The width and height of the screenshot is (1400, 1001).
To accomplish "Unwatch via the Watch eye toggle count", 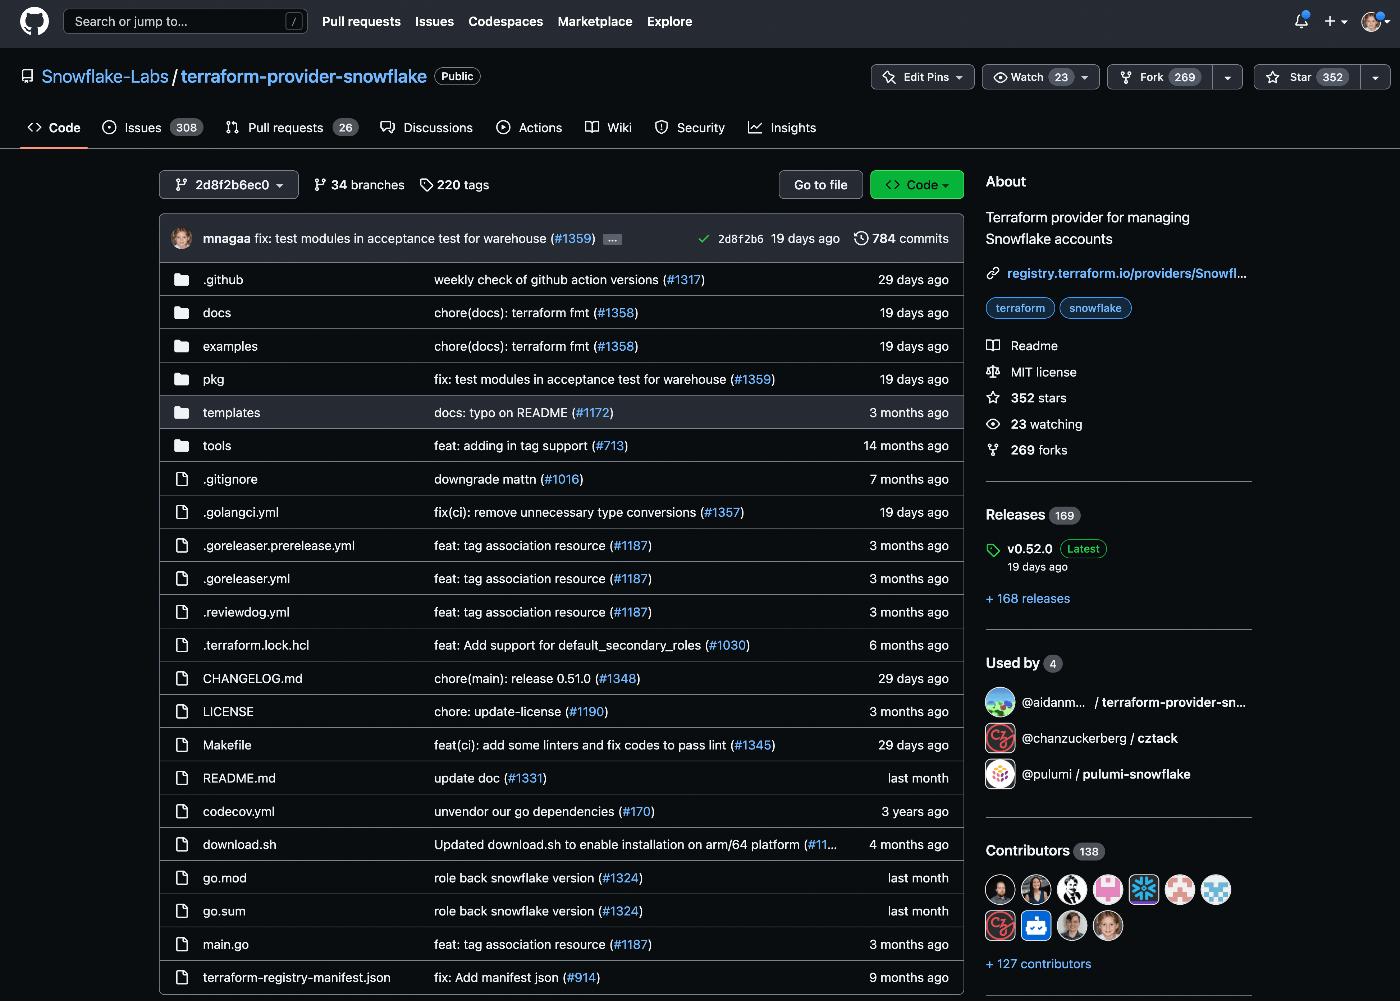I will (x=1063, y=76).
